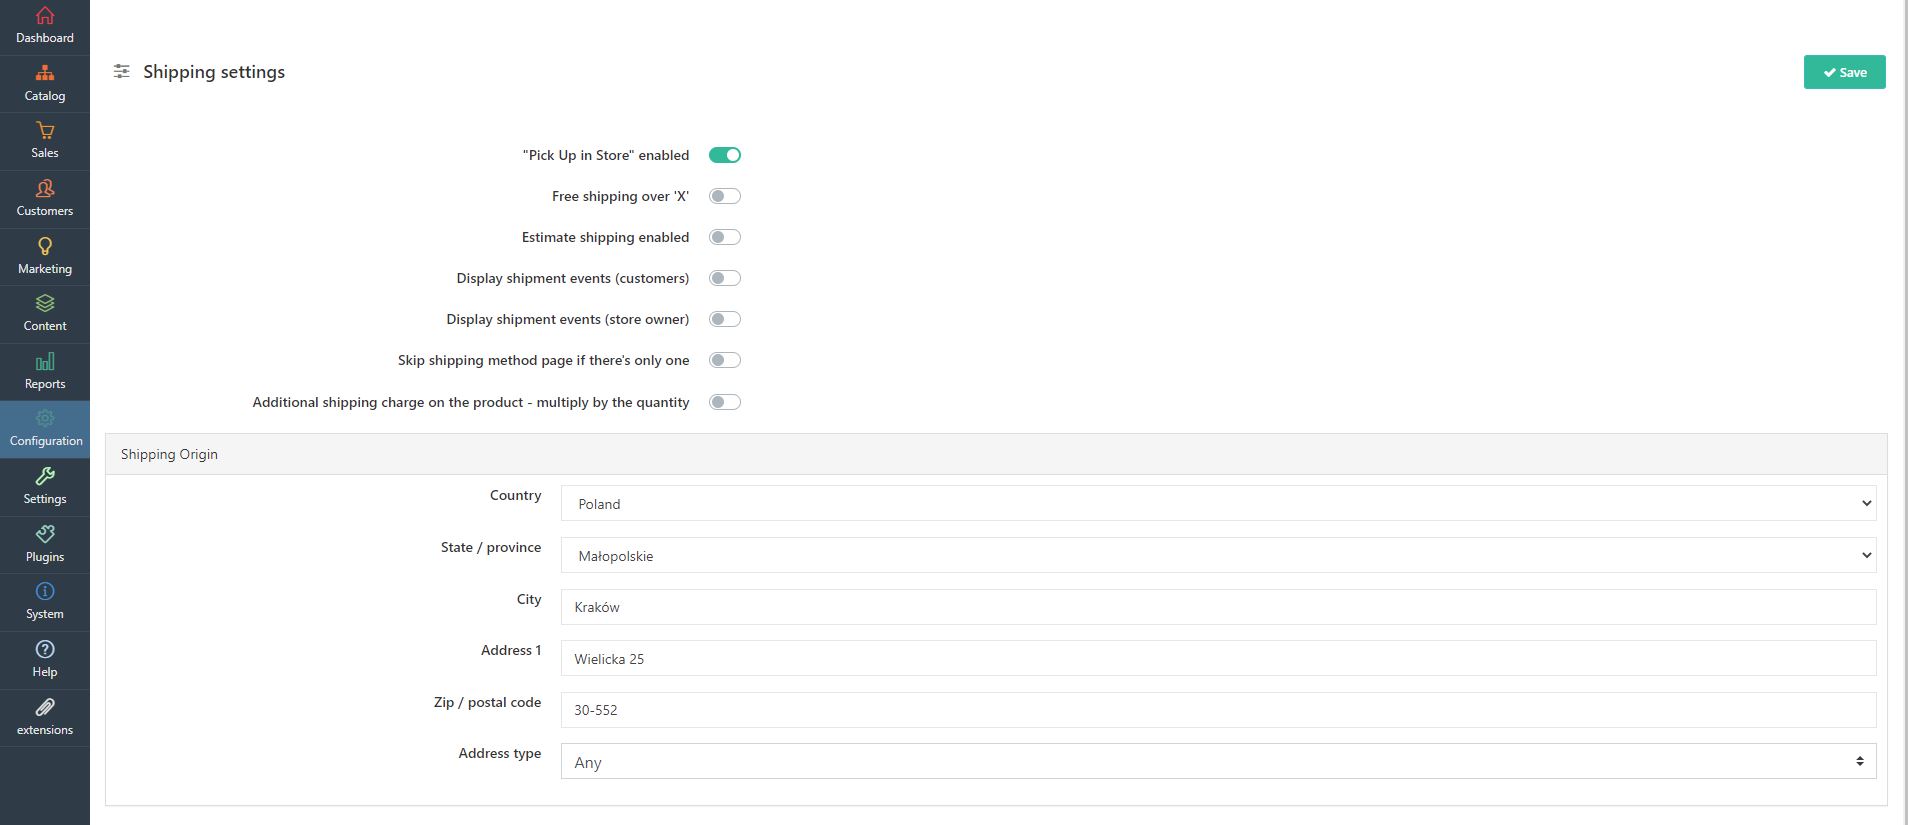Click the Shipping Origin panel header
This screenshot has width=1908, height=825.
pos(996,454)
